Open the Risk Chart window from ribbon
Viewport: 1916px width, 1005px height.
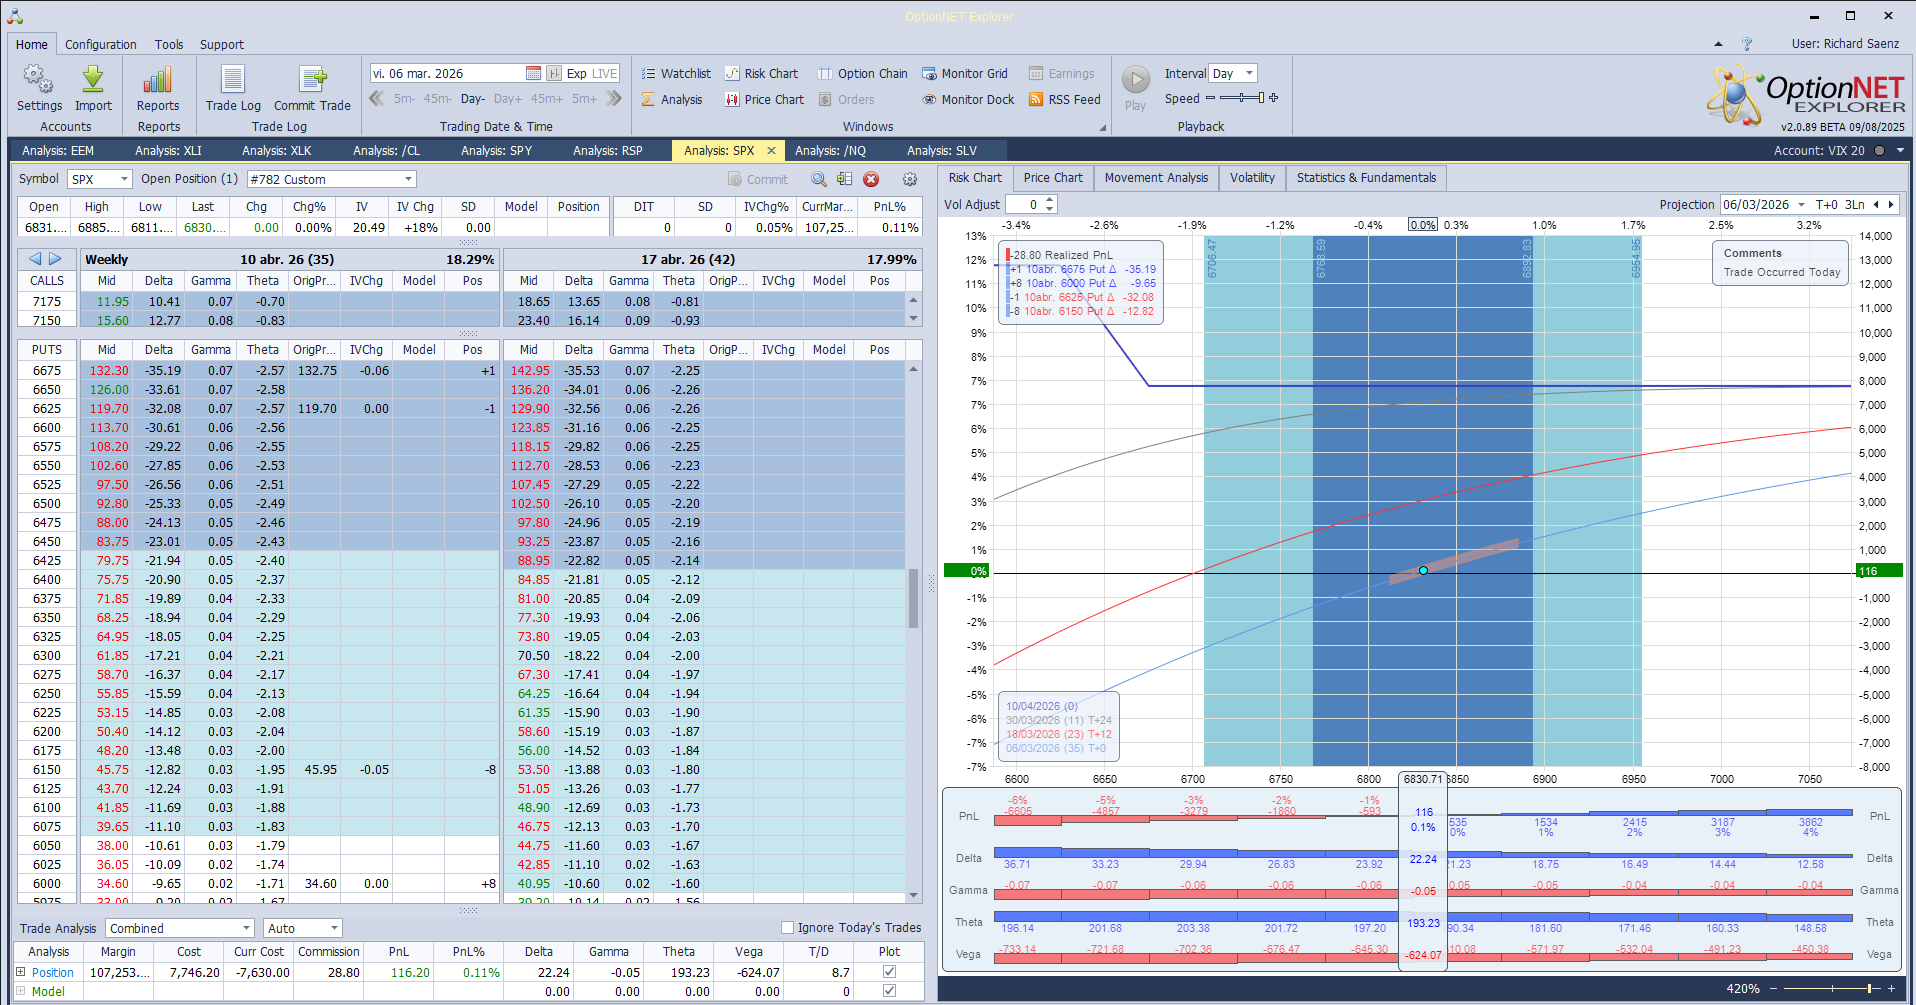pos(762,73)
